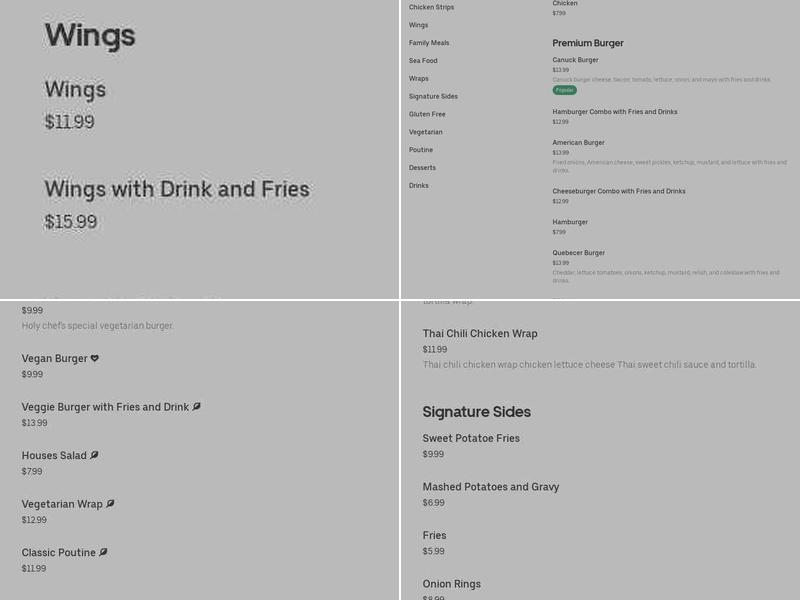Image resolution: width=800 pixels, height=600 pixels.
Task: Select Family Meals in the category list
Action: [429, 43]
